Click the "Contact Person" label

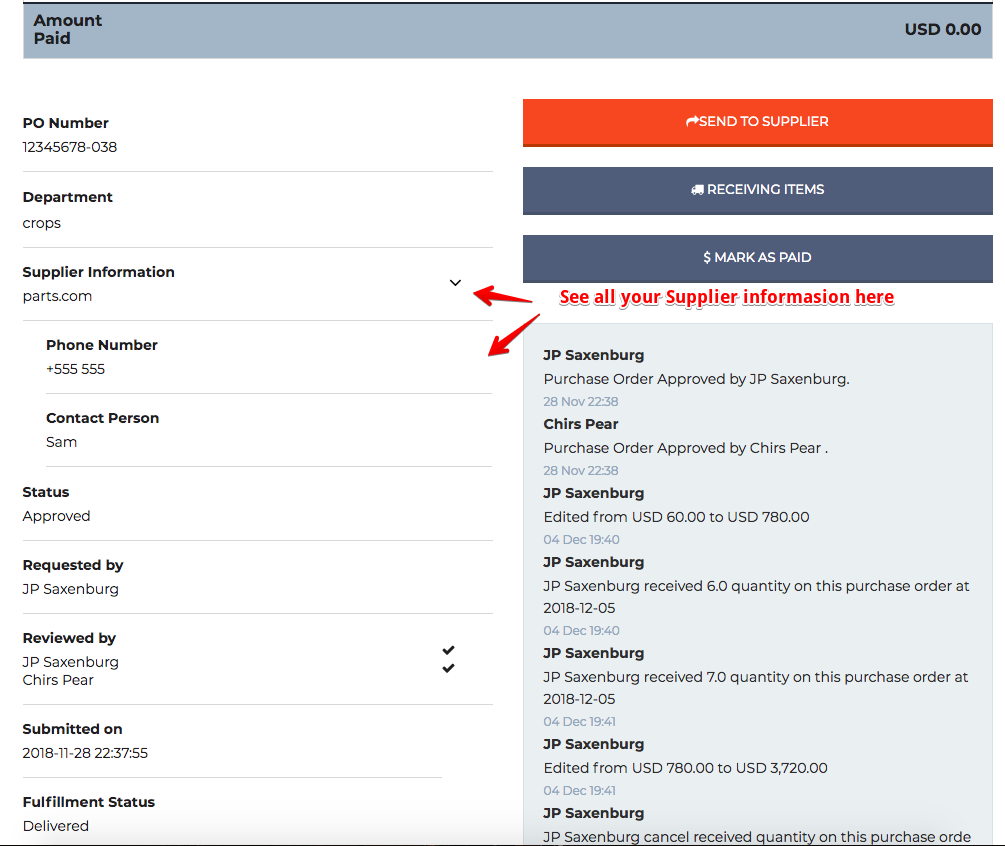[103, 418]
